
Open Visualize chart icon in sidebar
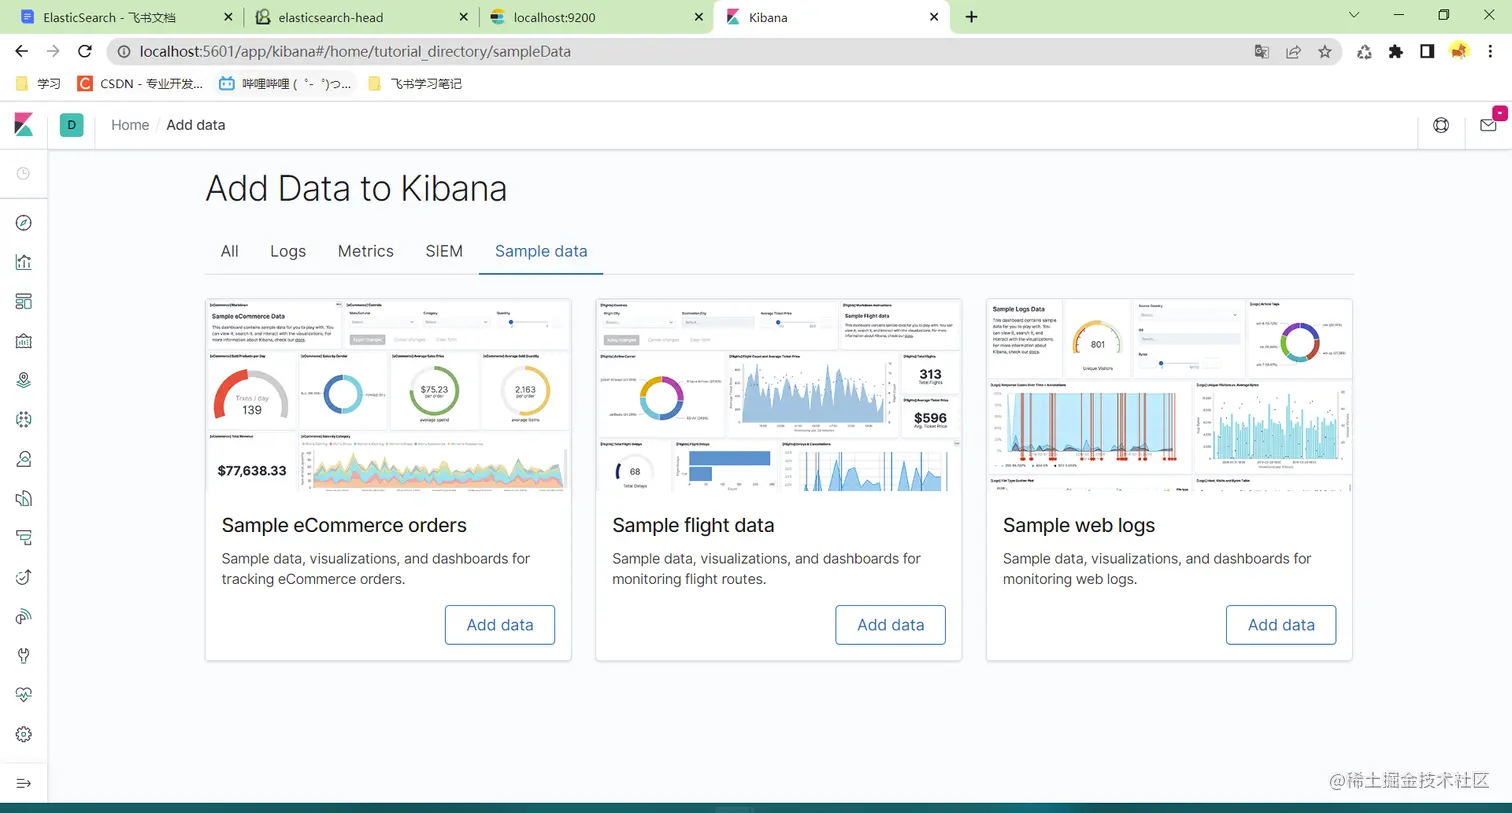click(x=24, y=262)
